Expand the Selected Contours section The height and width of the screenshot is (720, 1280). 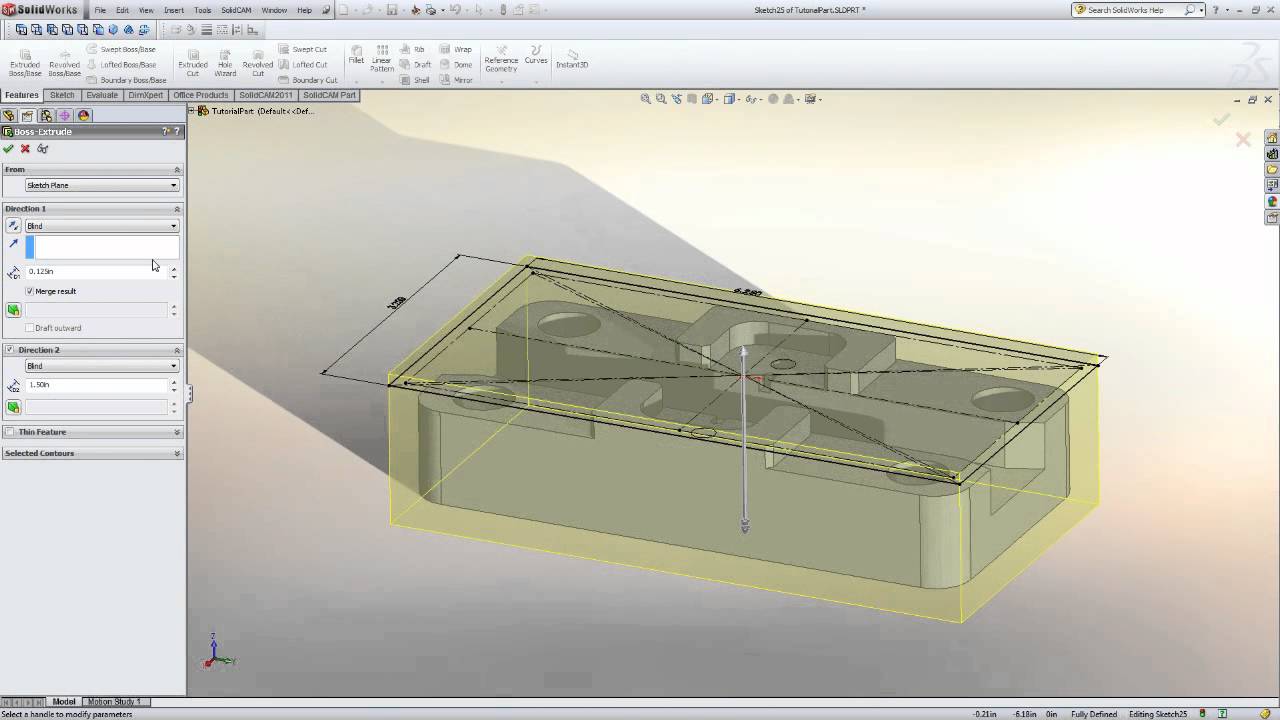(177, 453)
